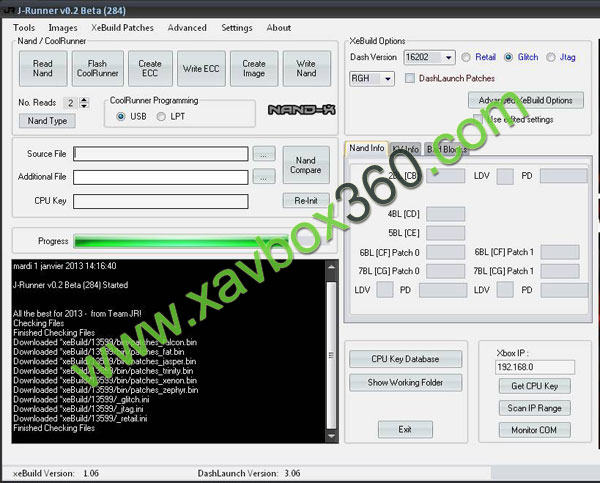Switch to the Nand Info tab
The width and height of the screenshot is (600, 483).
coord(367,148)
